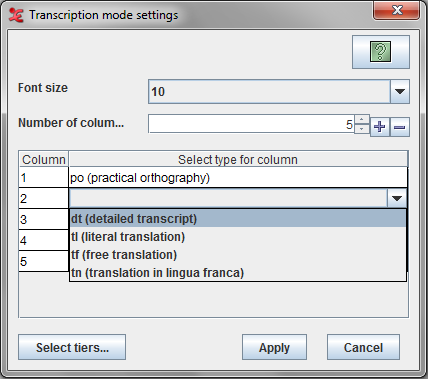428x379 pixels.
Task: Apply the transcription mode settings
Action: 274,347
